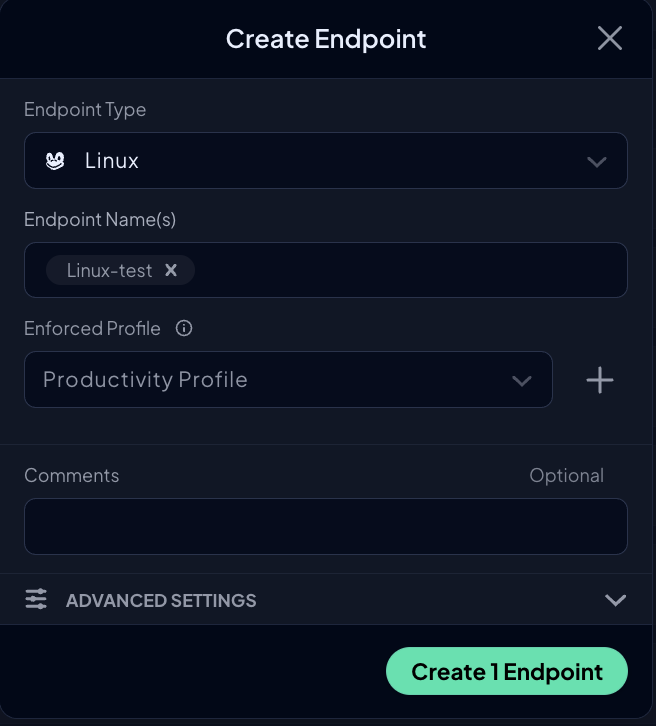656x726 pixels.
Task: Click the Endpoint Type chevron arrow
Action: (596, 162)
